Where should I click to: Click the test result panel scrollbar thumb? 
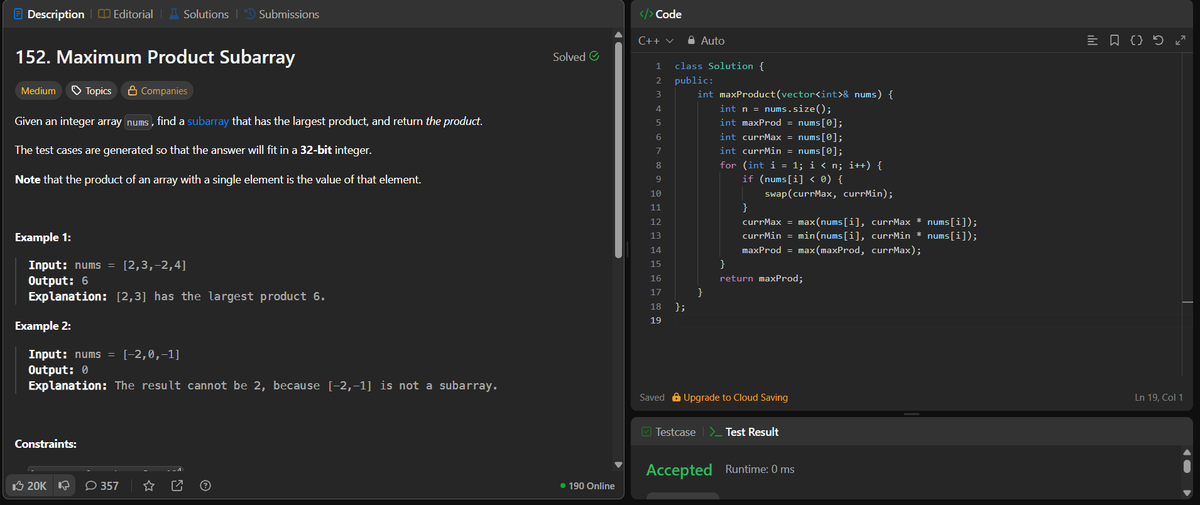pos(1187,465)
